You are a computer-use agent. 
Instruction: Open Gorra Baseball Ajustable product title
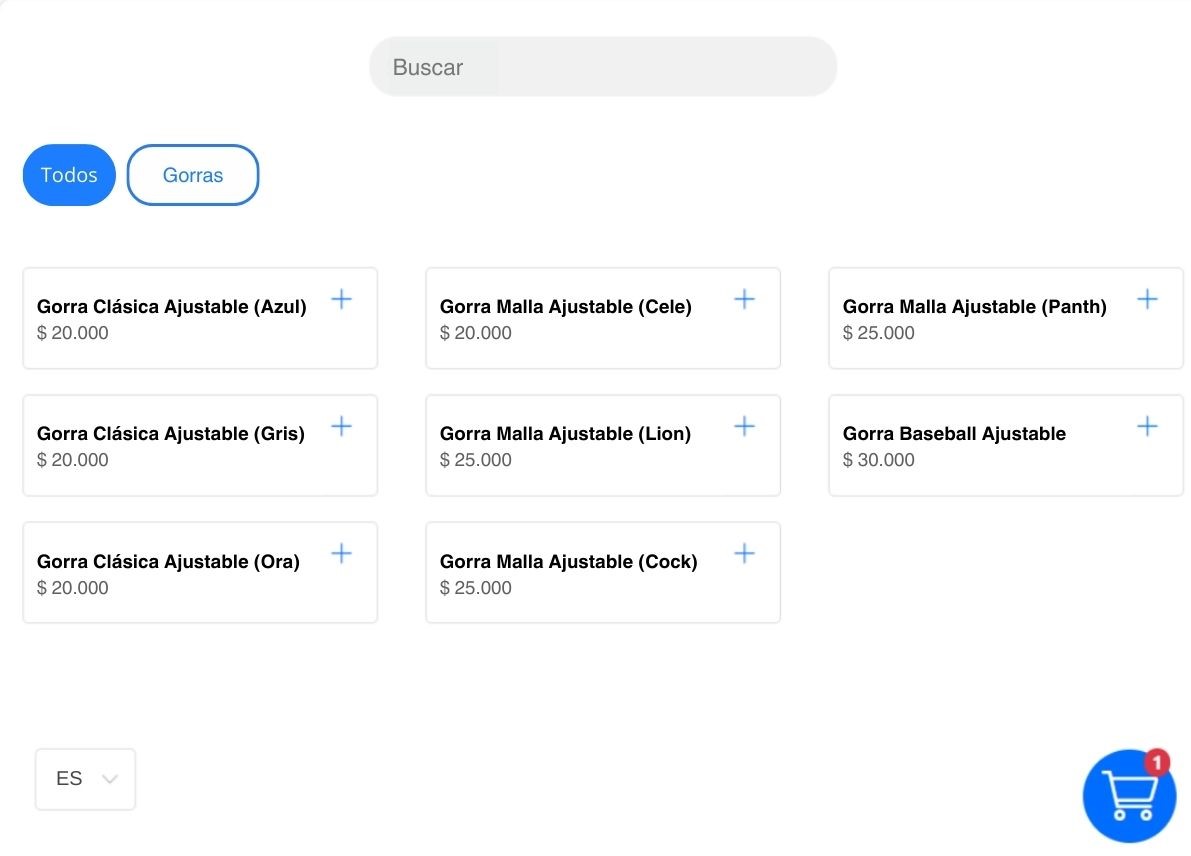954,434
